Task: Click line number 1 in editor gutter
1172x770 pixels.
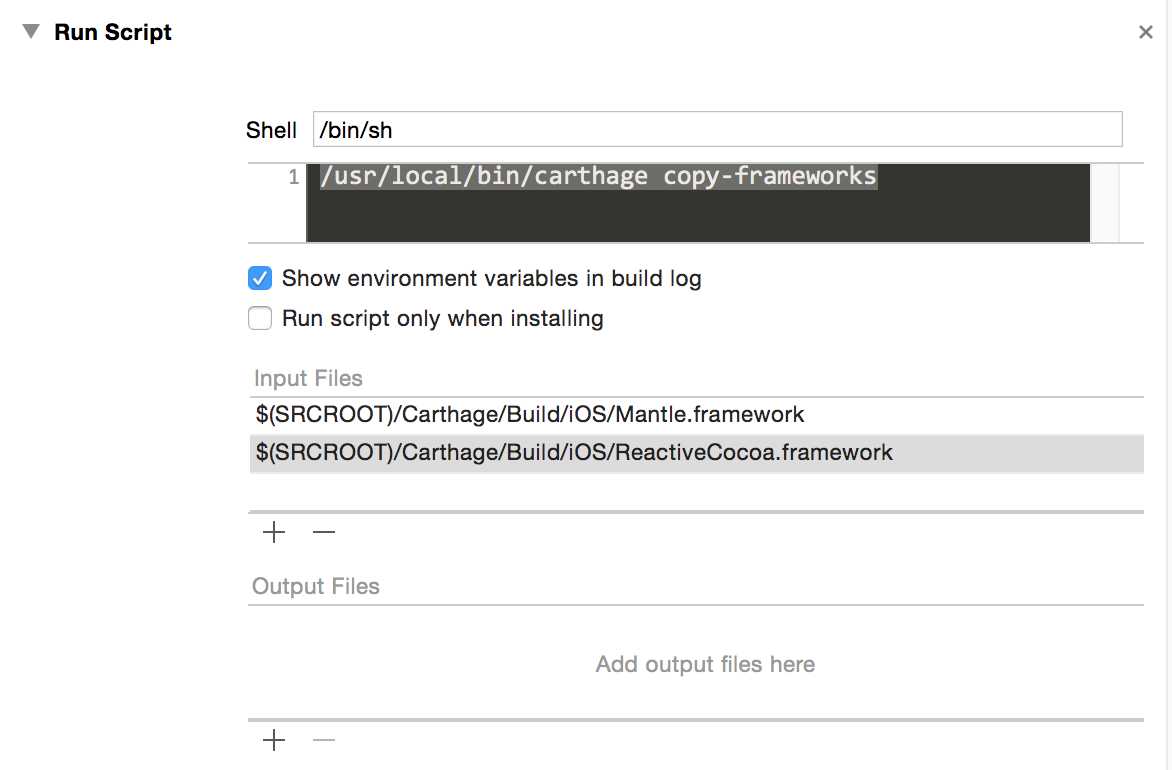Action: click(x=293, y=178)
